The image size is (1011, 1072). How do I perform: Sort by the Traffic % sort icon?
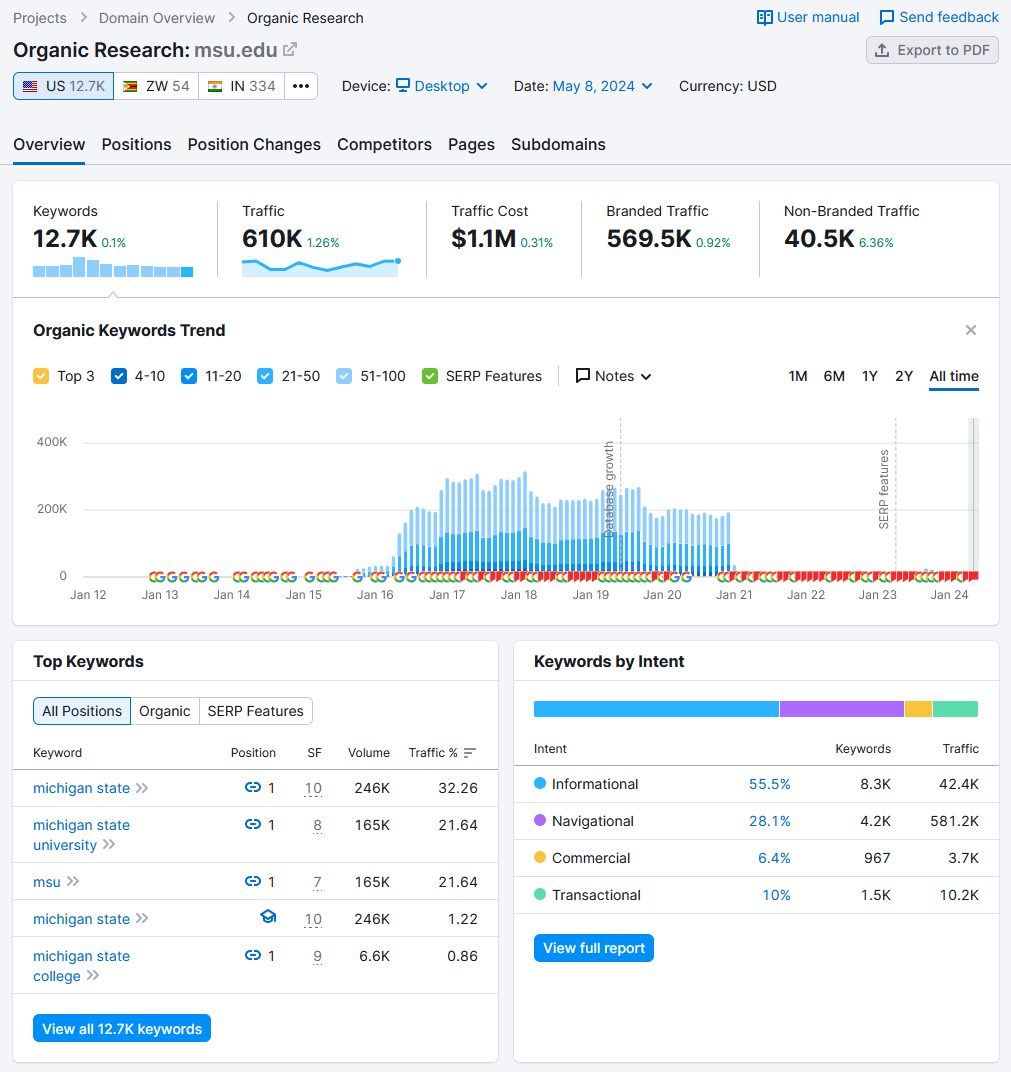tap(470, 753)
